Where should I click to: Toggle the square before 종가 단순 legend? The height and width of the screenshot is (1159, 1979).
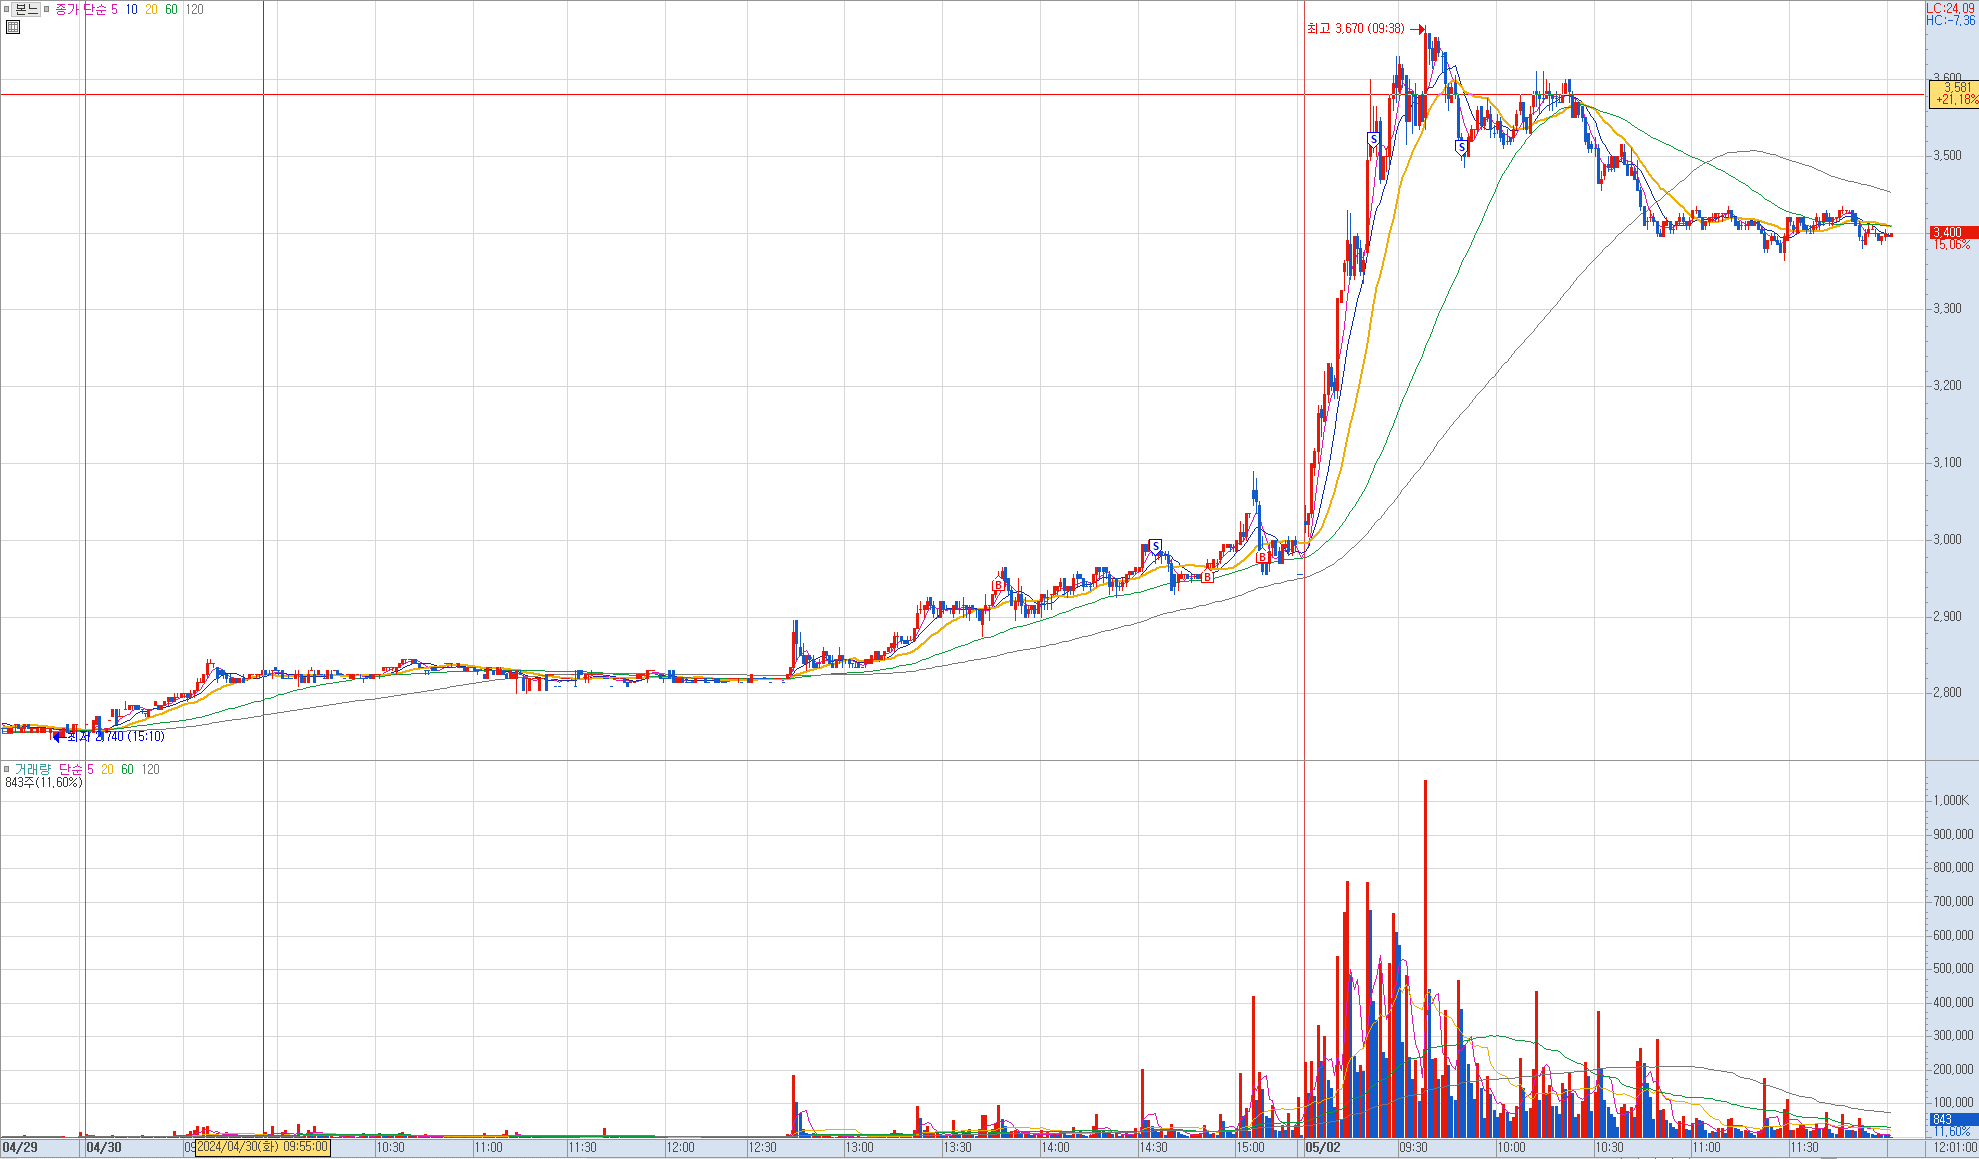tap(47, 9)
